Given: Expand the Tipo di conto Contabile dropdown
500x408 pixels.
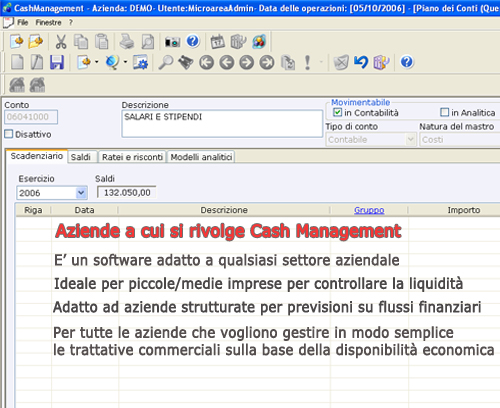Looking at the screenshot, I should 411,139.
